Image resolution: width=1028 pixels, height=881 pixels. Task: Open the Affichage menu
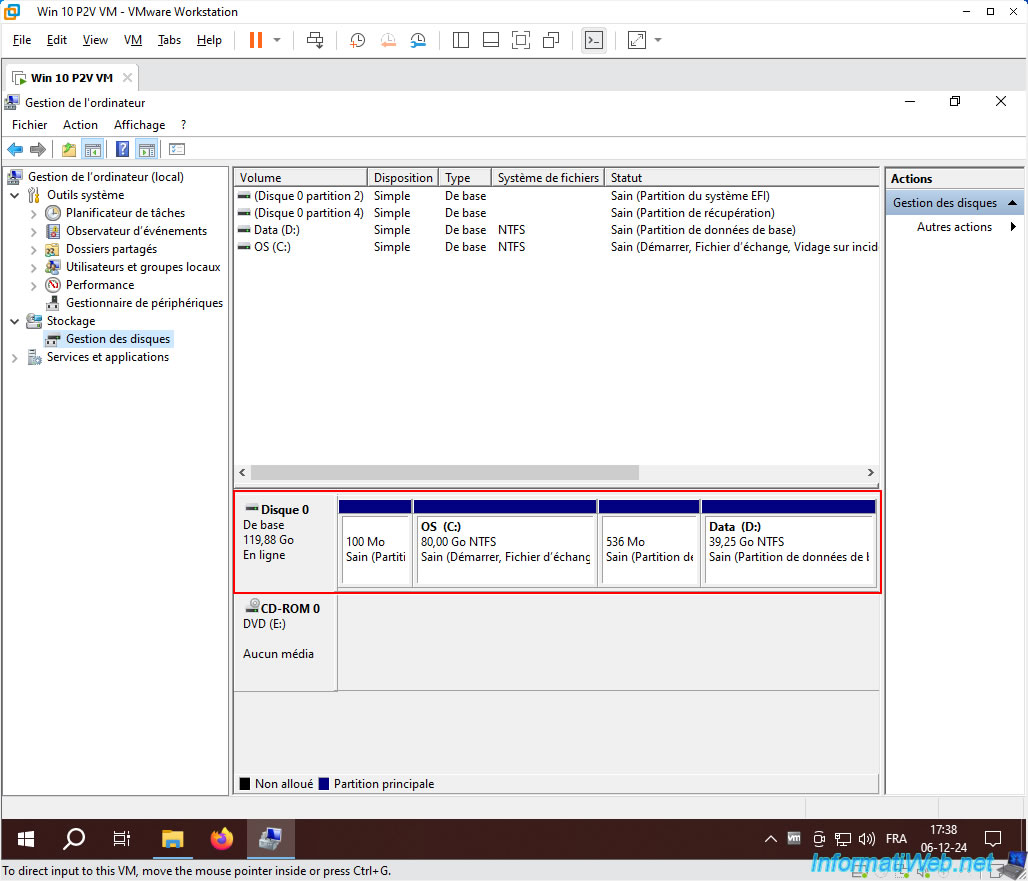[140, 125]
